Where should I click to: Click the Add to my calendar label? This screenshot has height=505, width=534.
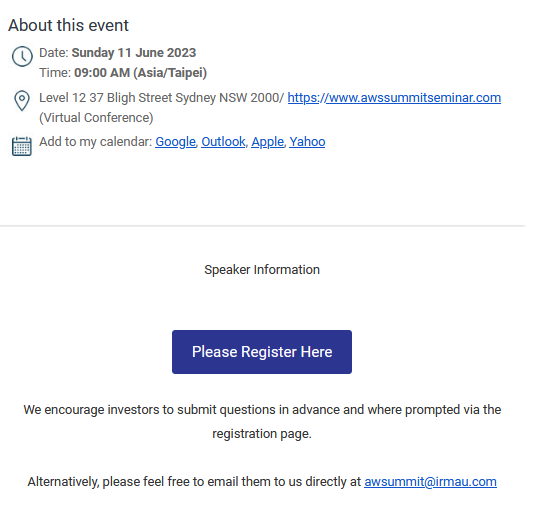[96, 142]
